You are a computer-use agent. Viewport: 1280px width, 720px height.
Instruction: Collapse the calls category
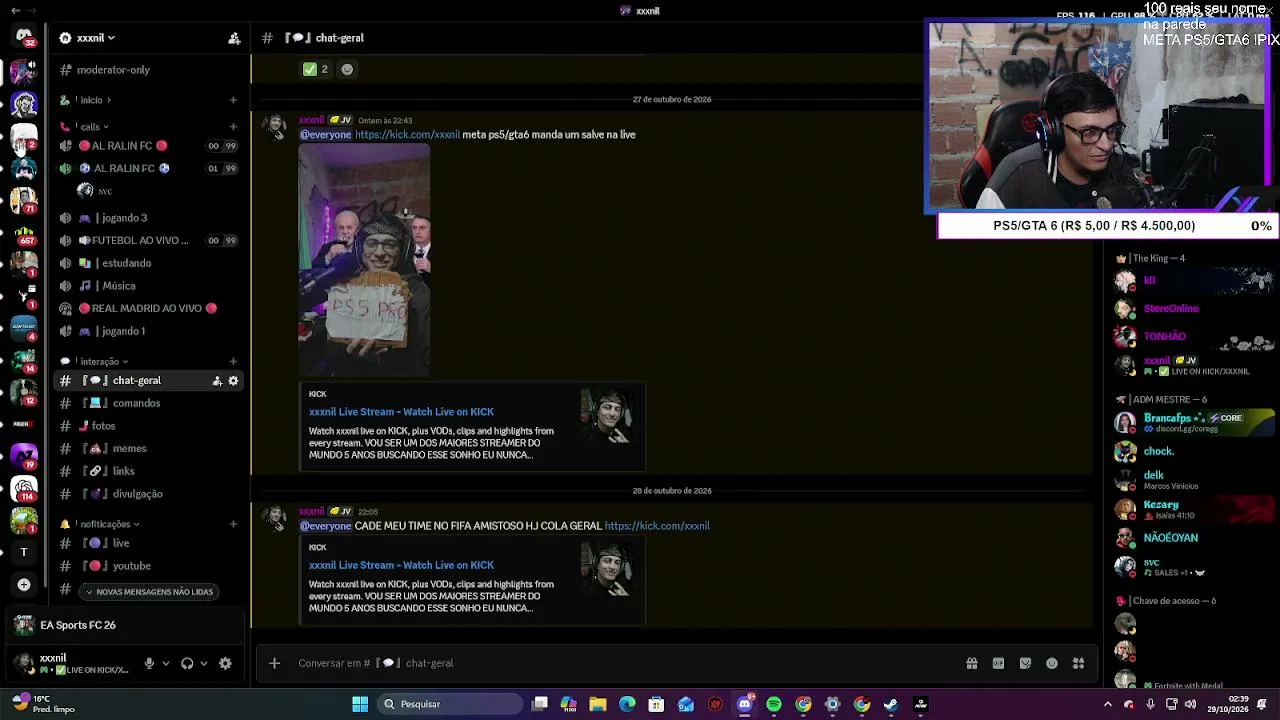click(93, 127)
